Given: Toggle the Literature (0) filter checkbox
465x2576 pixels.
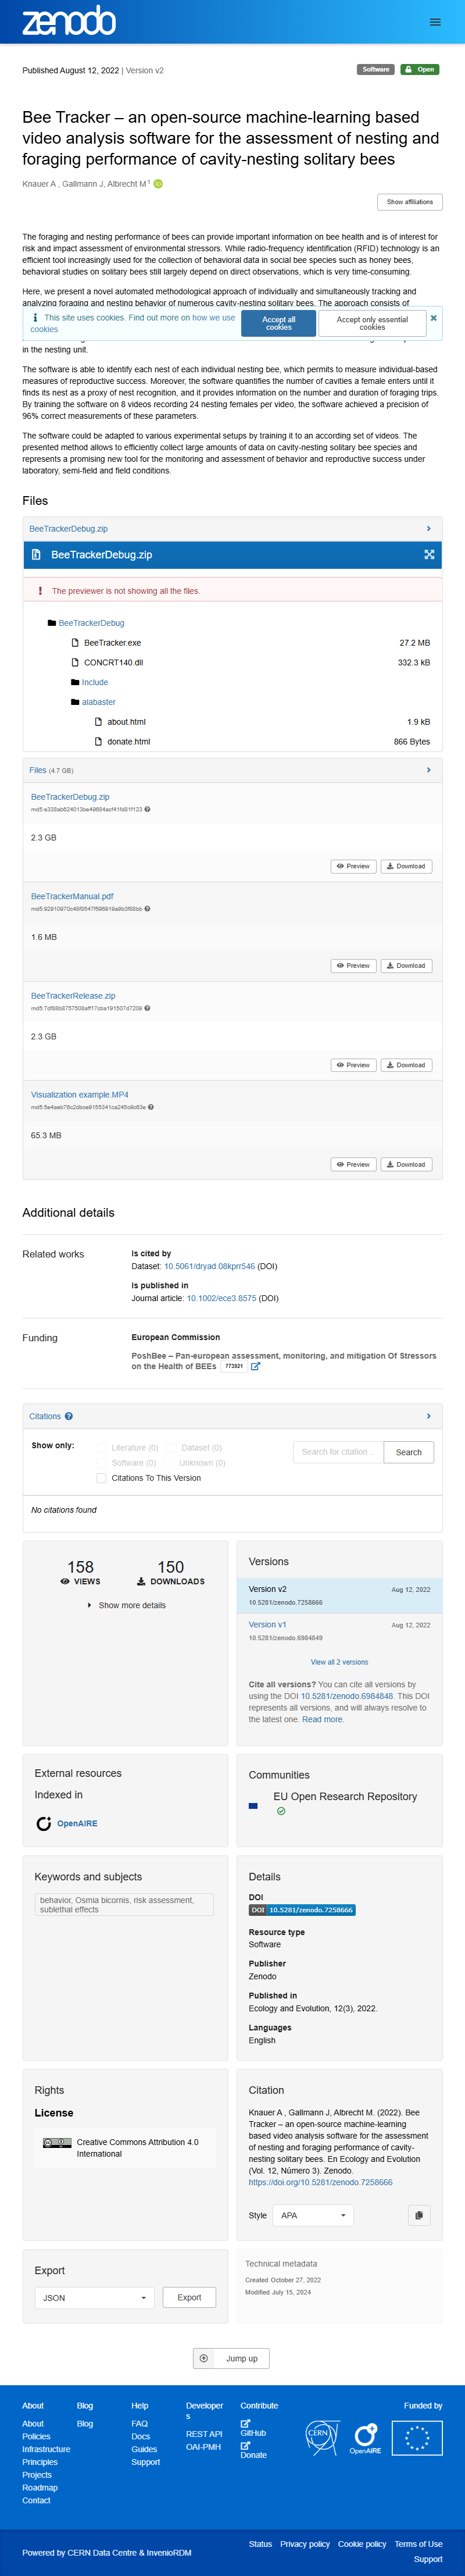Looking at the screenshot, I should pos(101,1447).
